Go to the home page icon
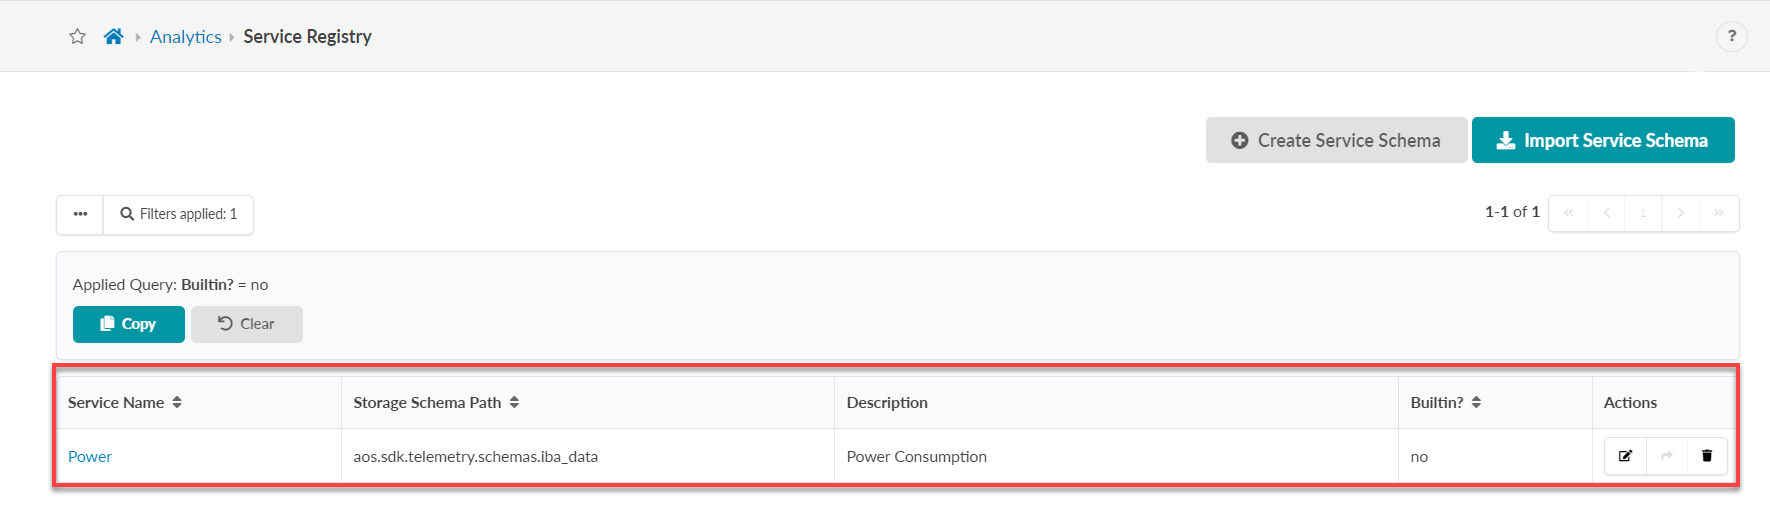This screenshot has height=529, width=1770. pyautogui.click(x=114, y=37)
